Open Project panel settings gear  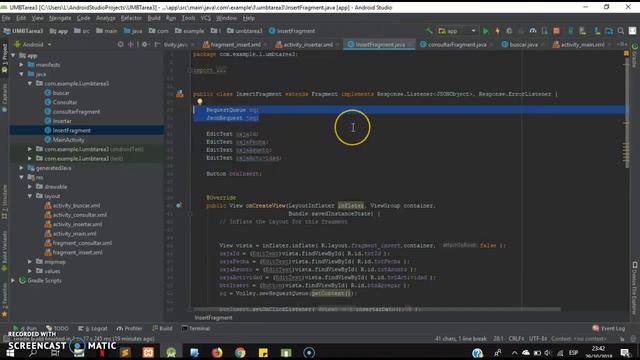pyautogui.click(x=144, y=44)
